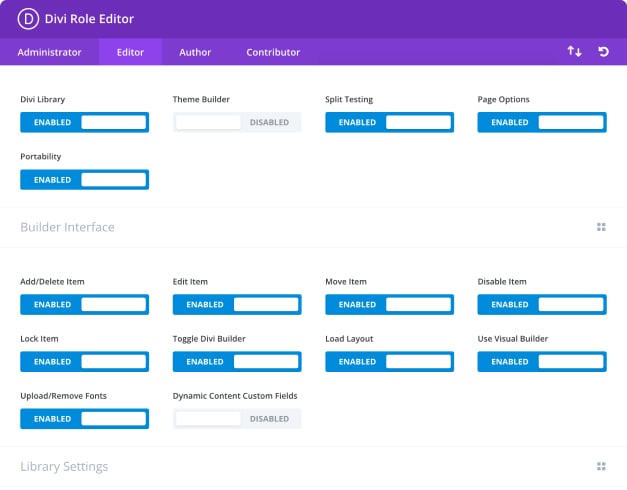Enable Dynamic Content Custom Fields toggle
The image size is (627, 490).
(237, 419)
